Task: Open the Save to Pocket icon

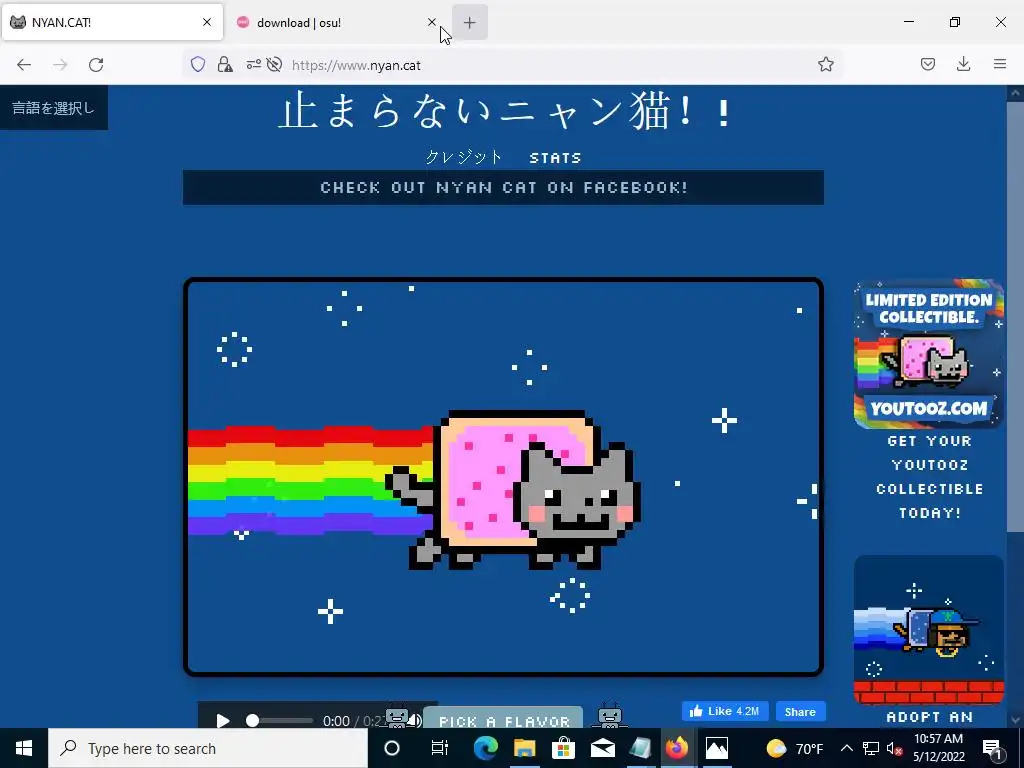Action: click(x=928, y=64)
